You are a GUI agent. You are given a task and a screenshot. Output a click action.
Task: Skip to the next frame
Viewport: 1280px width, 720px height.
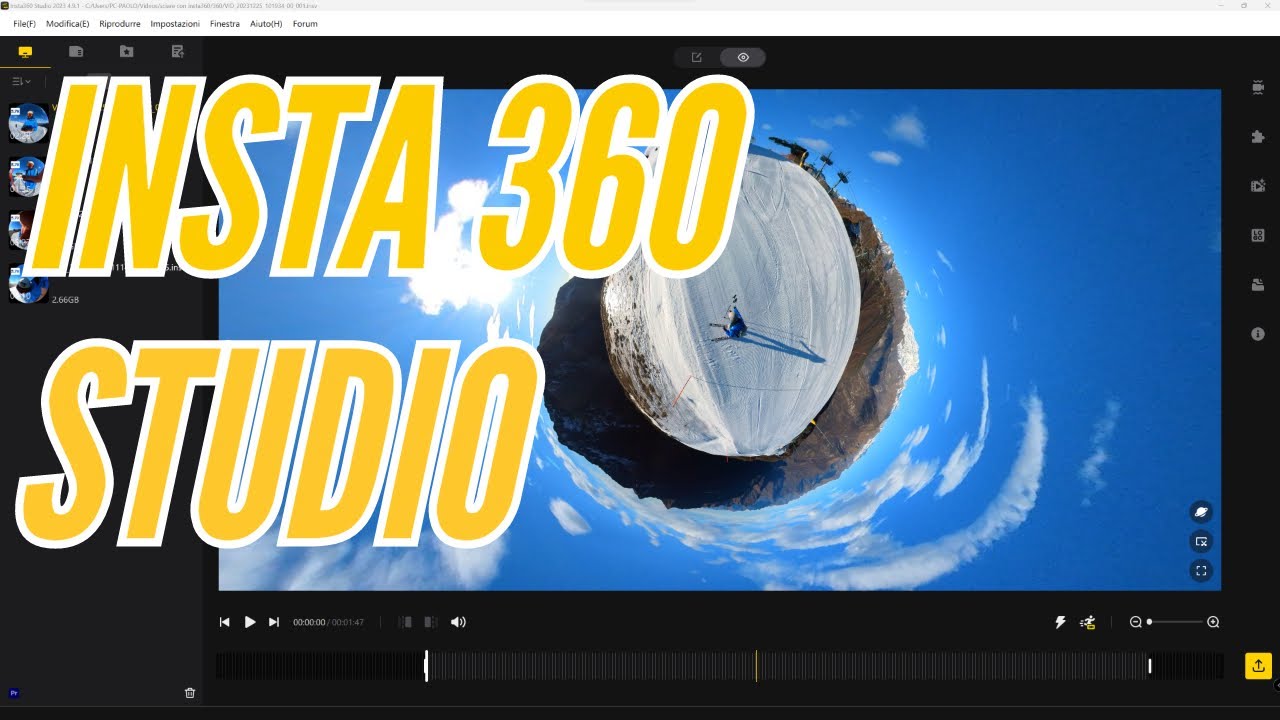[x=274, y=622]
